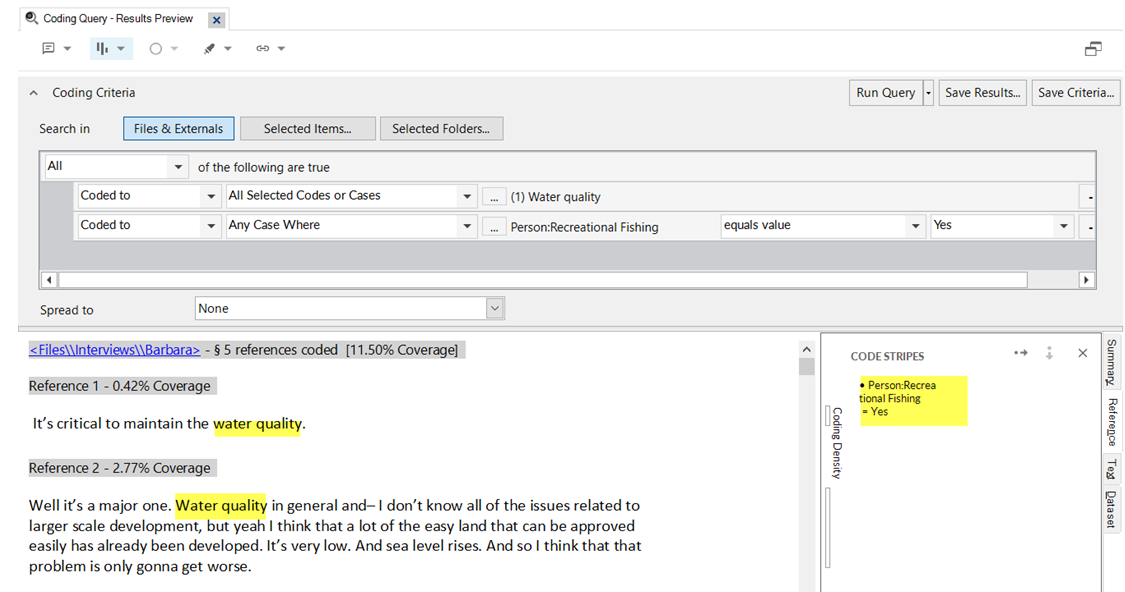Screen dimensions: 1125x592
Task: Click '(1) Water quality' criteria text
Action: [555, 197]
